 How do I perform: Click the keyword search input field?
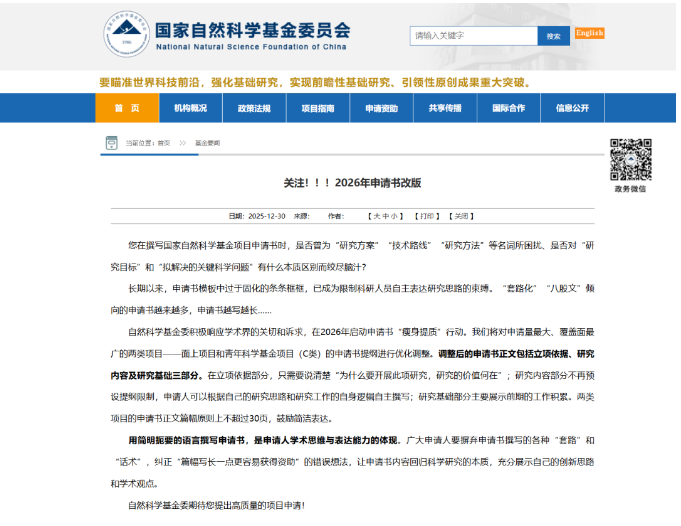point(473,36)
